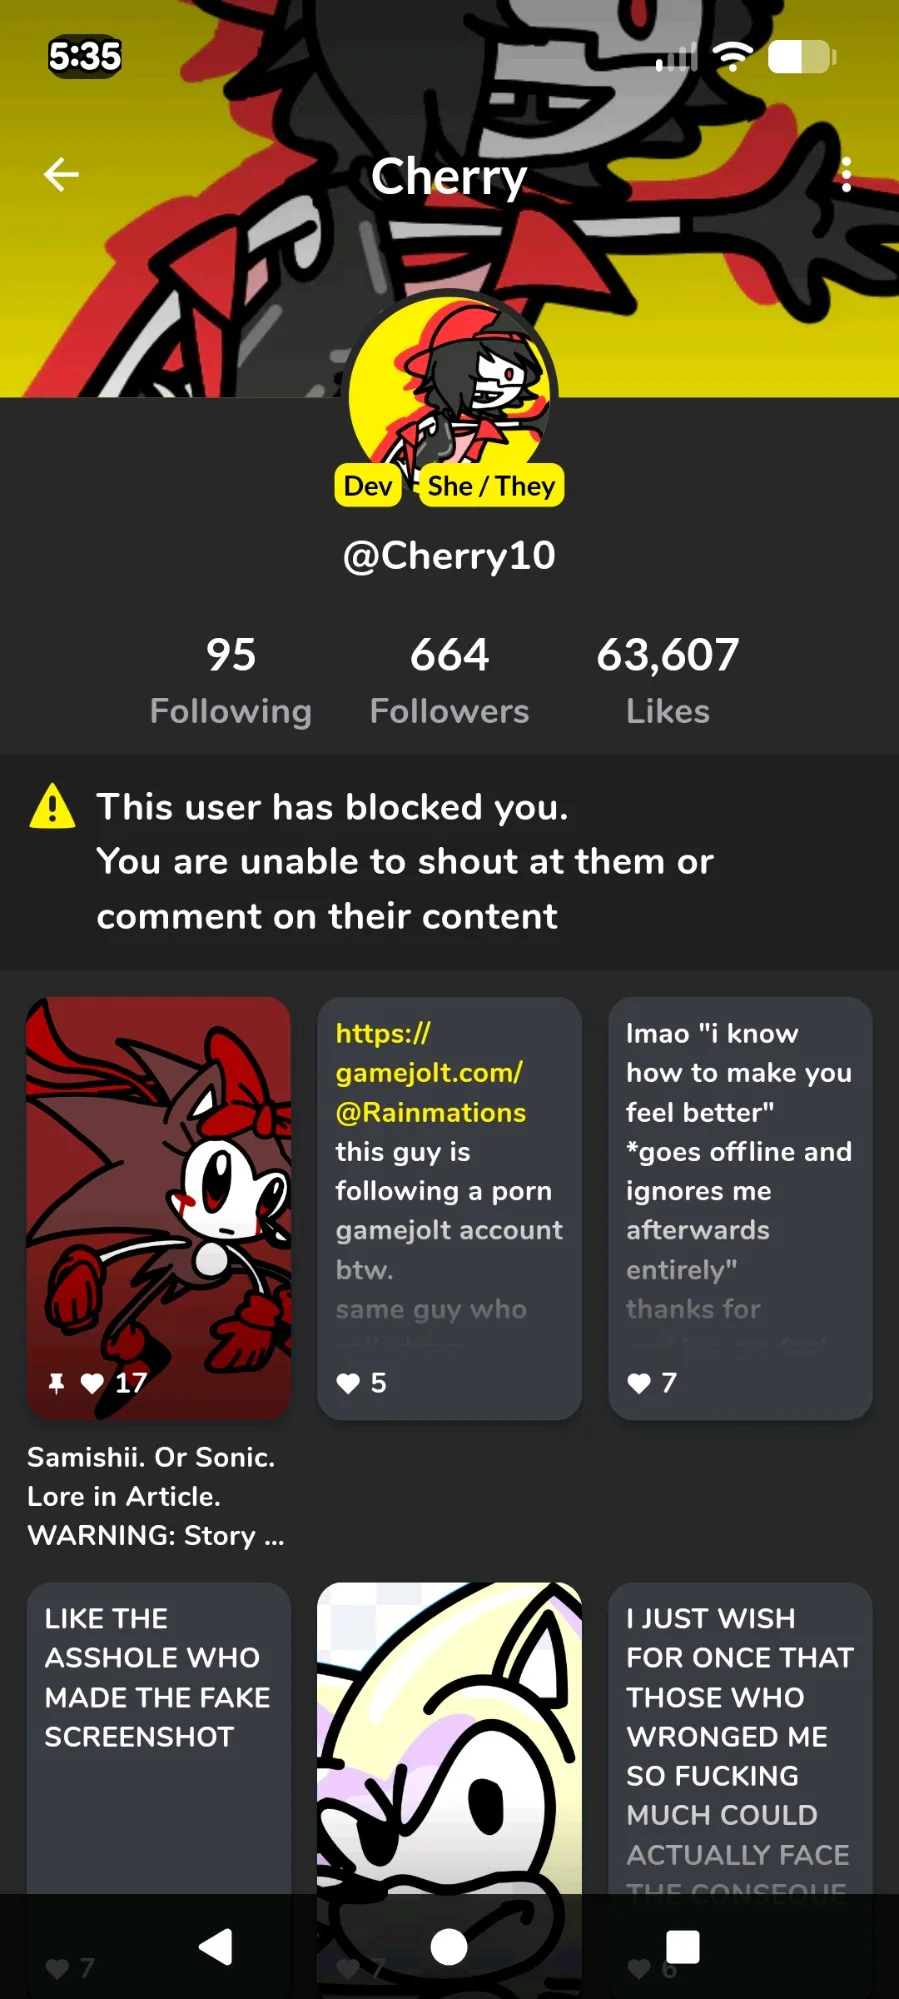Tap the pin icon on Samishii post
The image size is (899, 1999).
tap(56, 1383)
